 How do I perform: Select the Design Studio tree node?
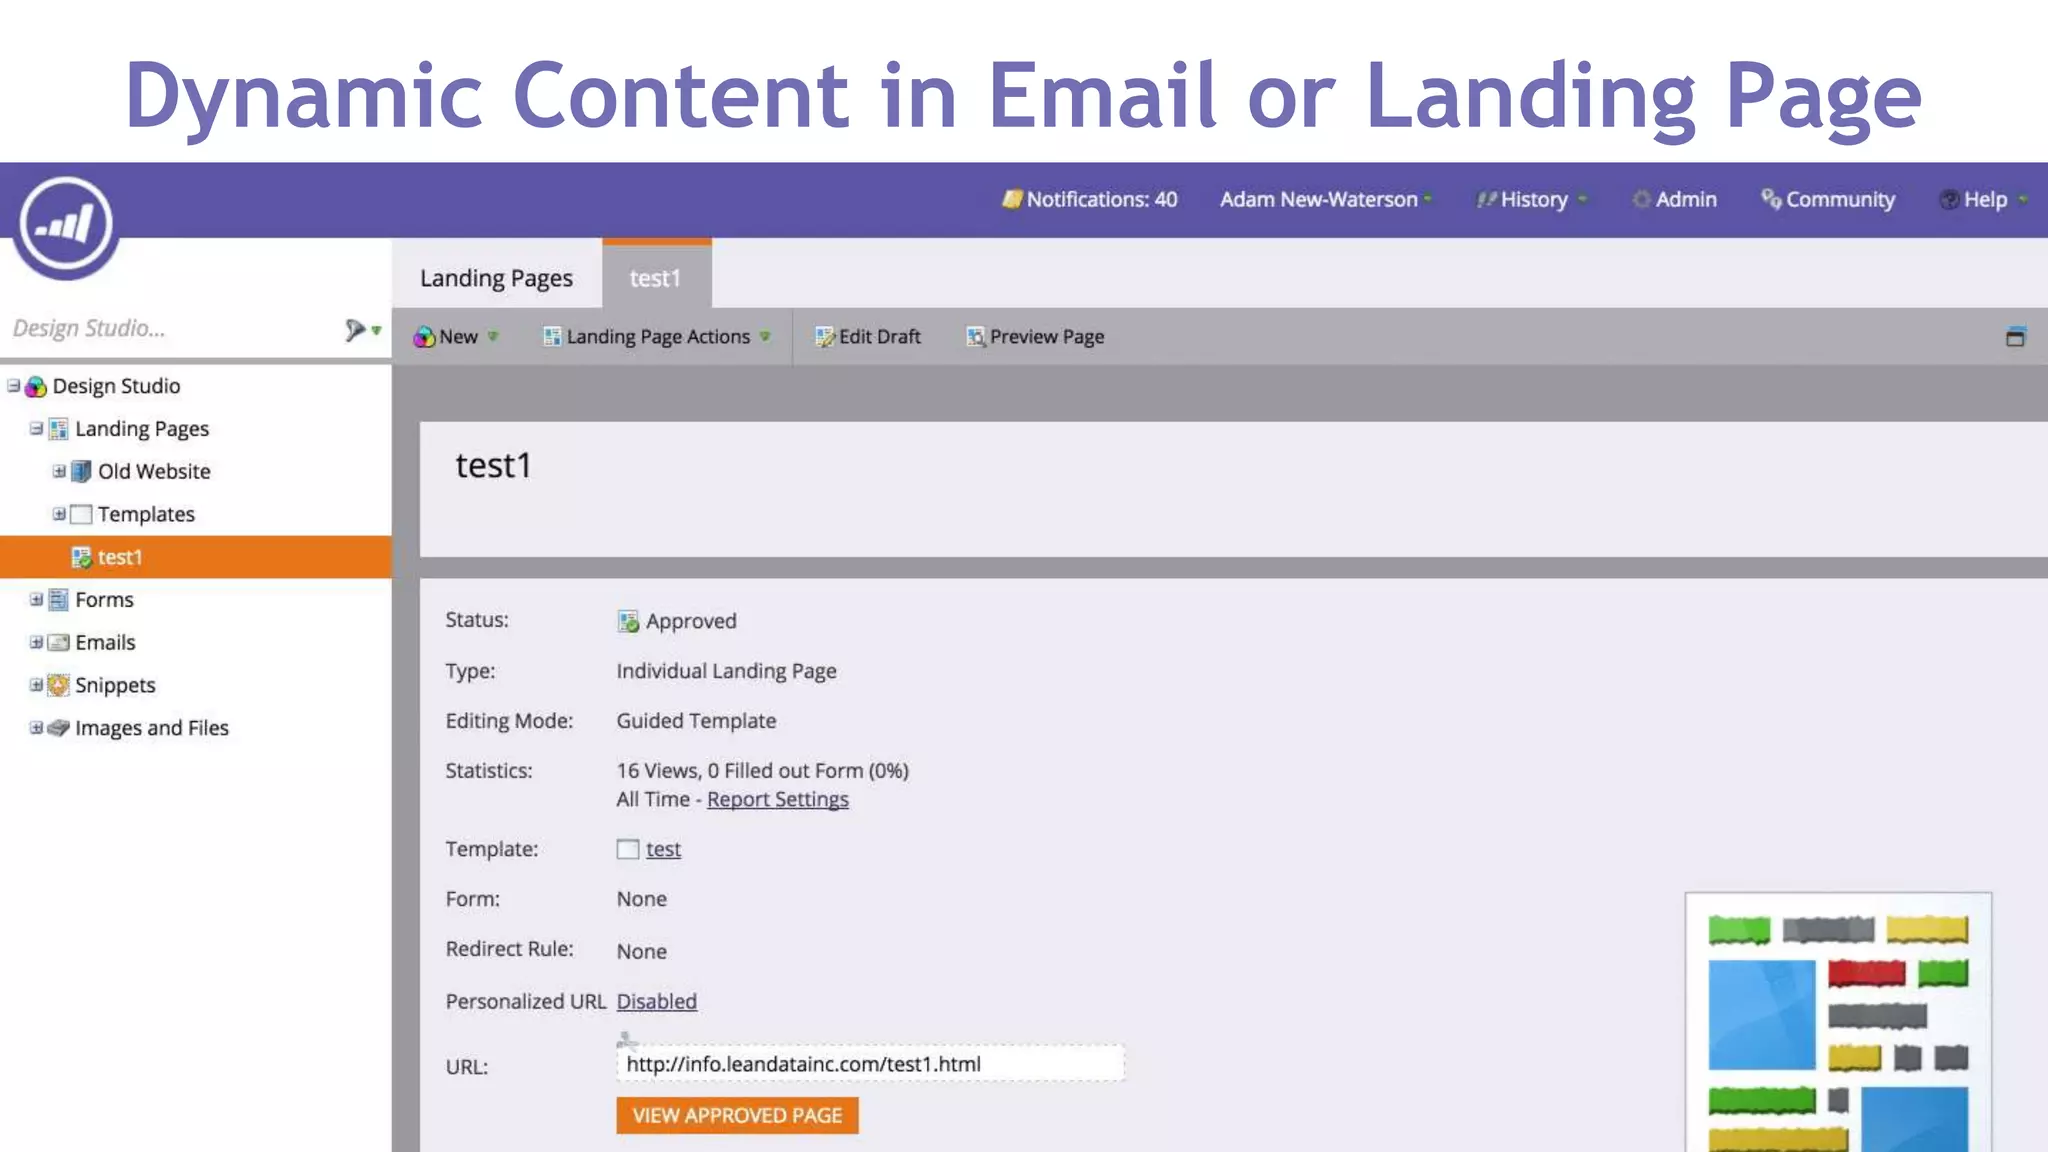pyautogui.click(x=116, y=386)
